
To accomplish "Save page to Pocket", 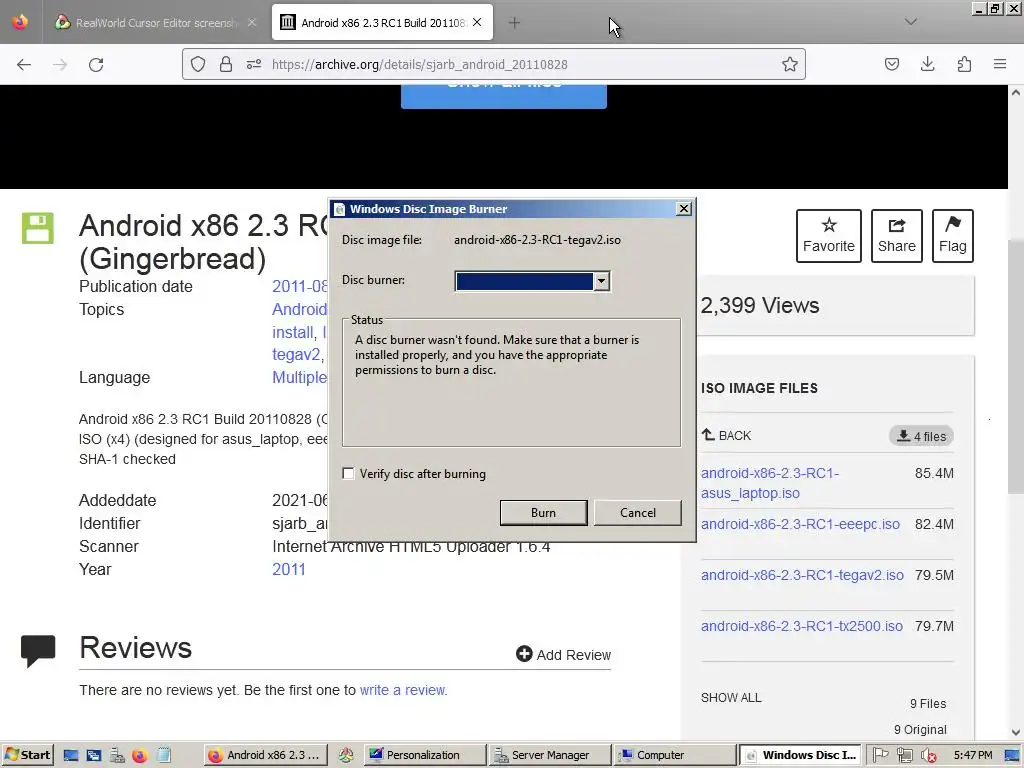I will [x=891, y=64].
